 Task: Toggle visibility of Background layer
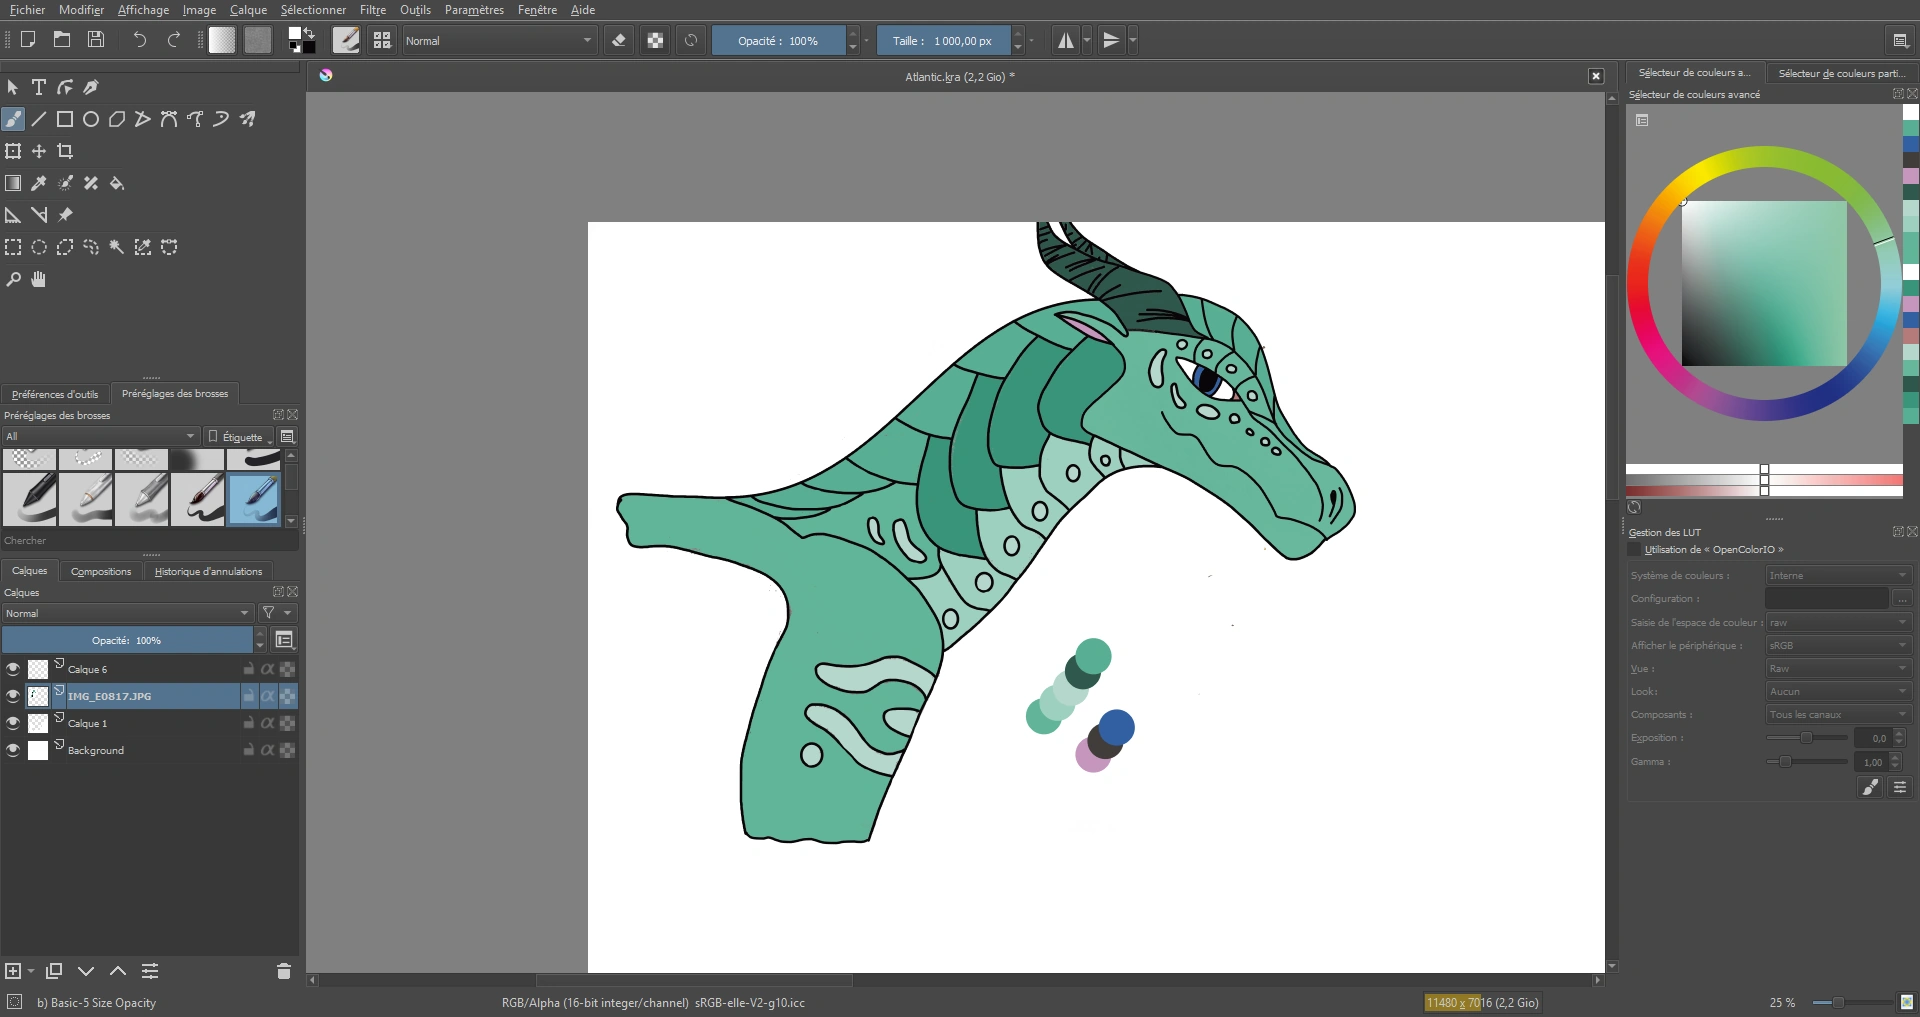point(13,750)
